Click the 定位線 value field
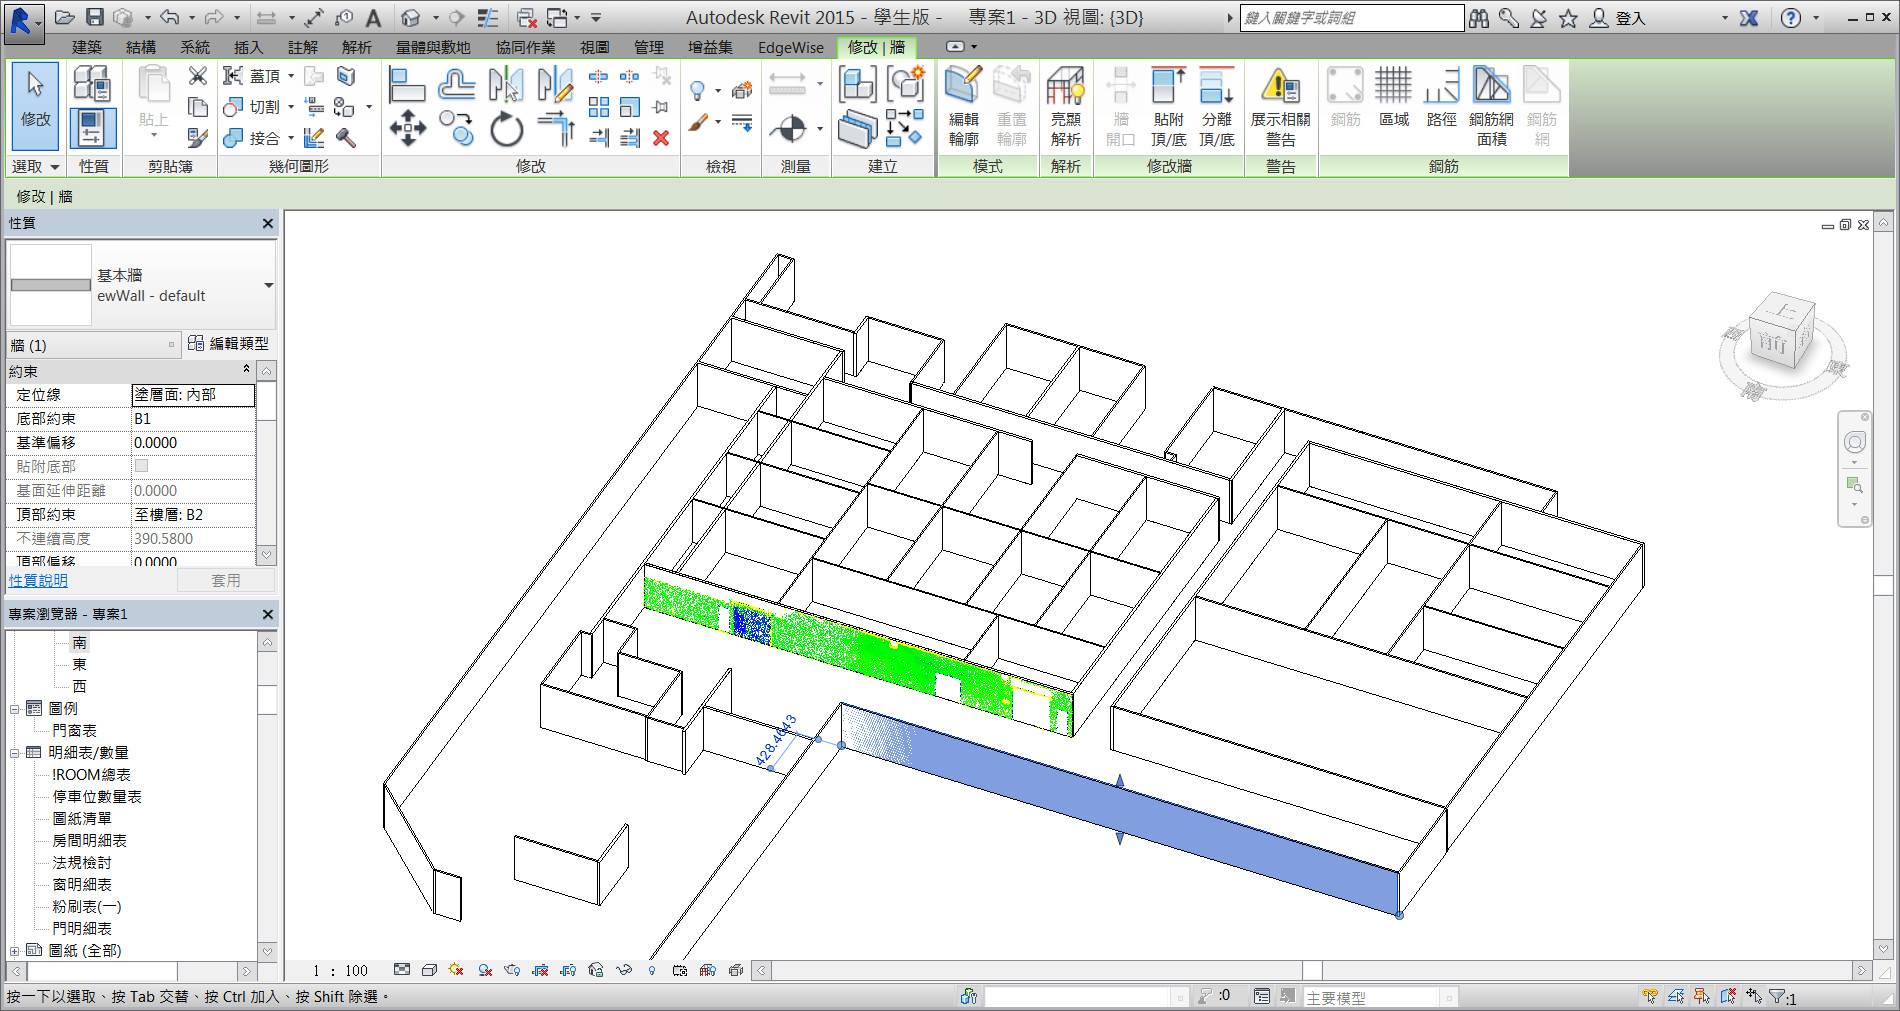This screenshot has height=1011, width=1900. pyautogui.click(x=193, y=395)
